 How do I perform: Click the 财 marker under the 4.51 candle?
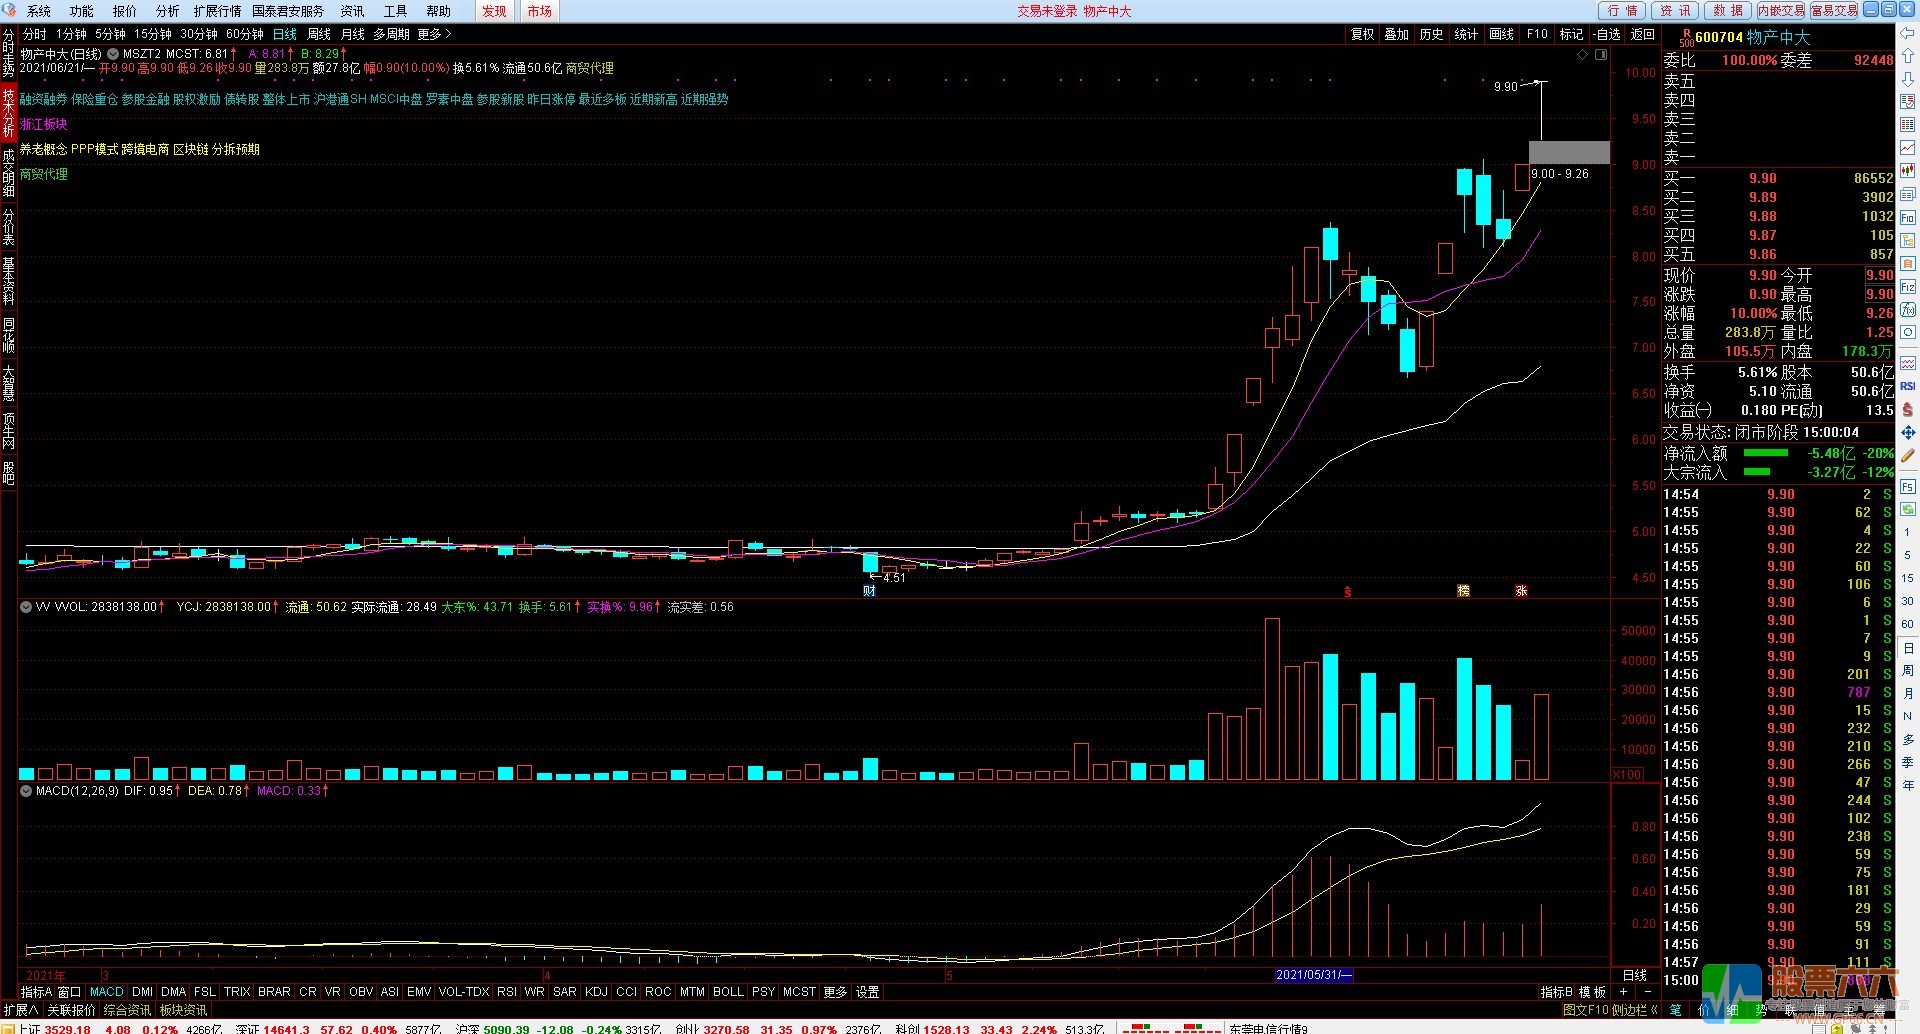pos(869,591)
